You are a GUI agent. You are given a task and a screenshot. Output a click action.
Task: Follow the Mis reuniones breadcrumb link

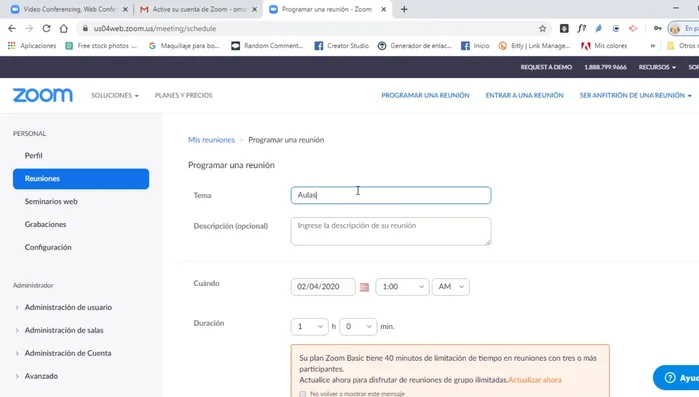point(211,140)
